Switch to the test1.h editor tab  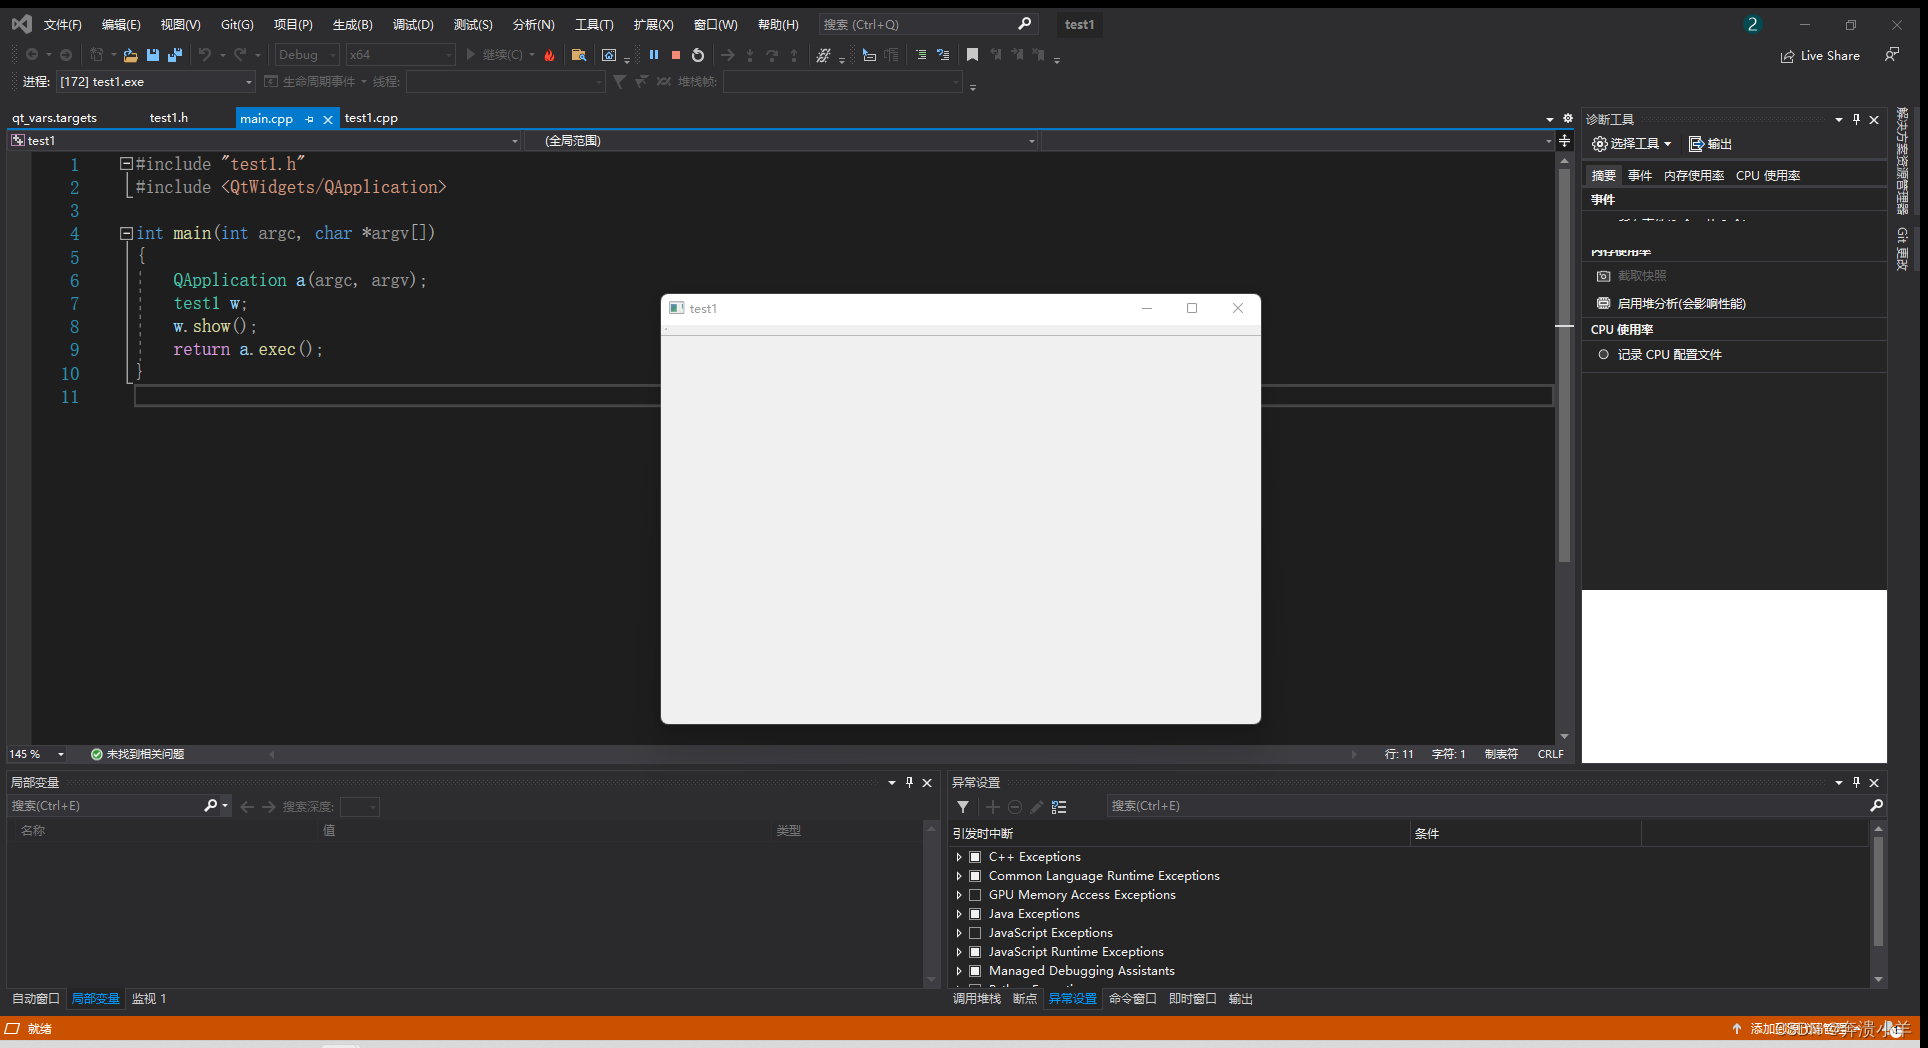[169, 118]
